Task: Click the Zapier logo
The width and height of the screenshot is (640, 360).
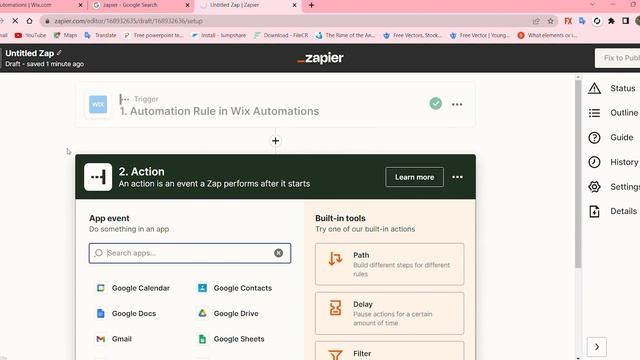Action: 320,58
